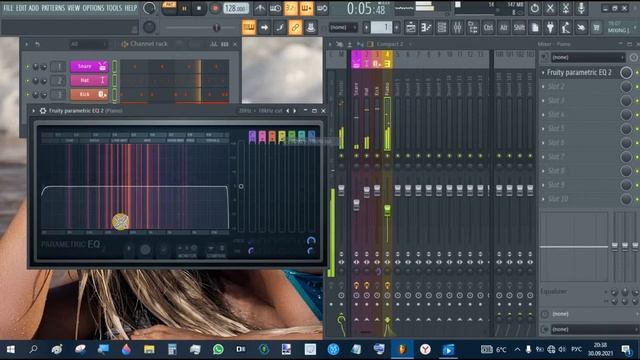The height and width of the screenshot is (360, 640).
Task: Click the Piano mixer track fader
Action: (387, 210)
